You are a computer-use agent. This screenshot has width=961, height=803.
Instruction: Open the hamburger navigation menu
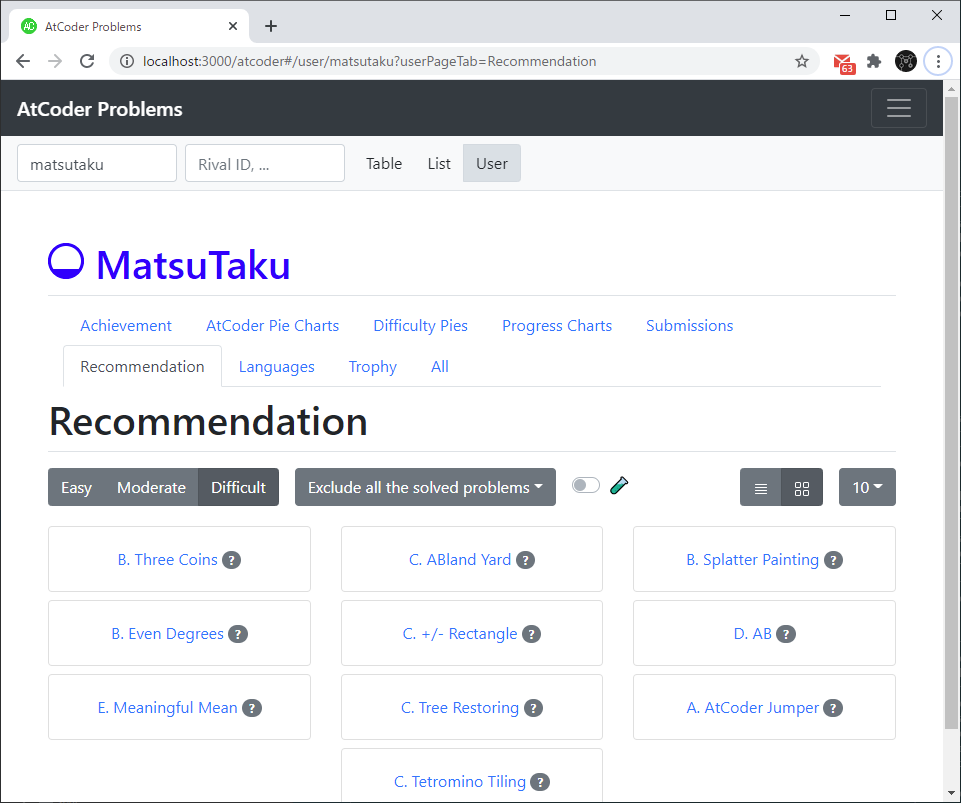coord(898,108)
